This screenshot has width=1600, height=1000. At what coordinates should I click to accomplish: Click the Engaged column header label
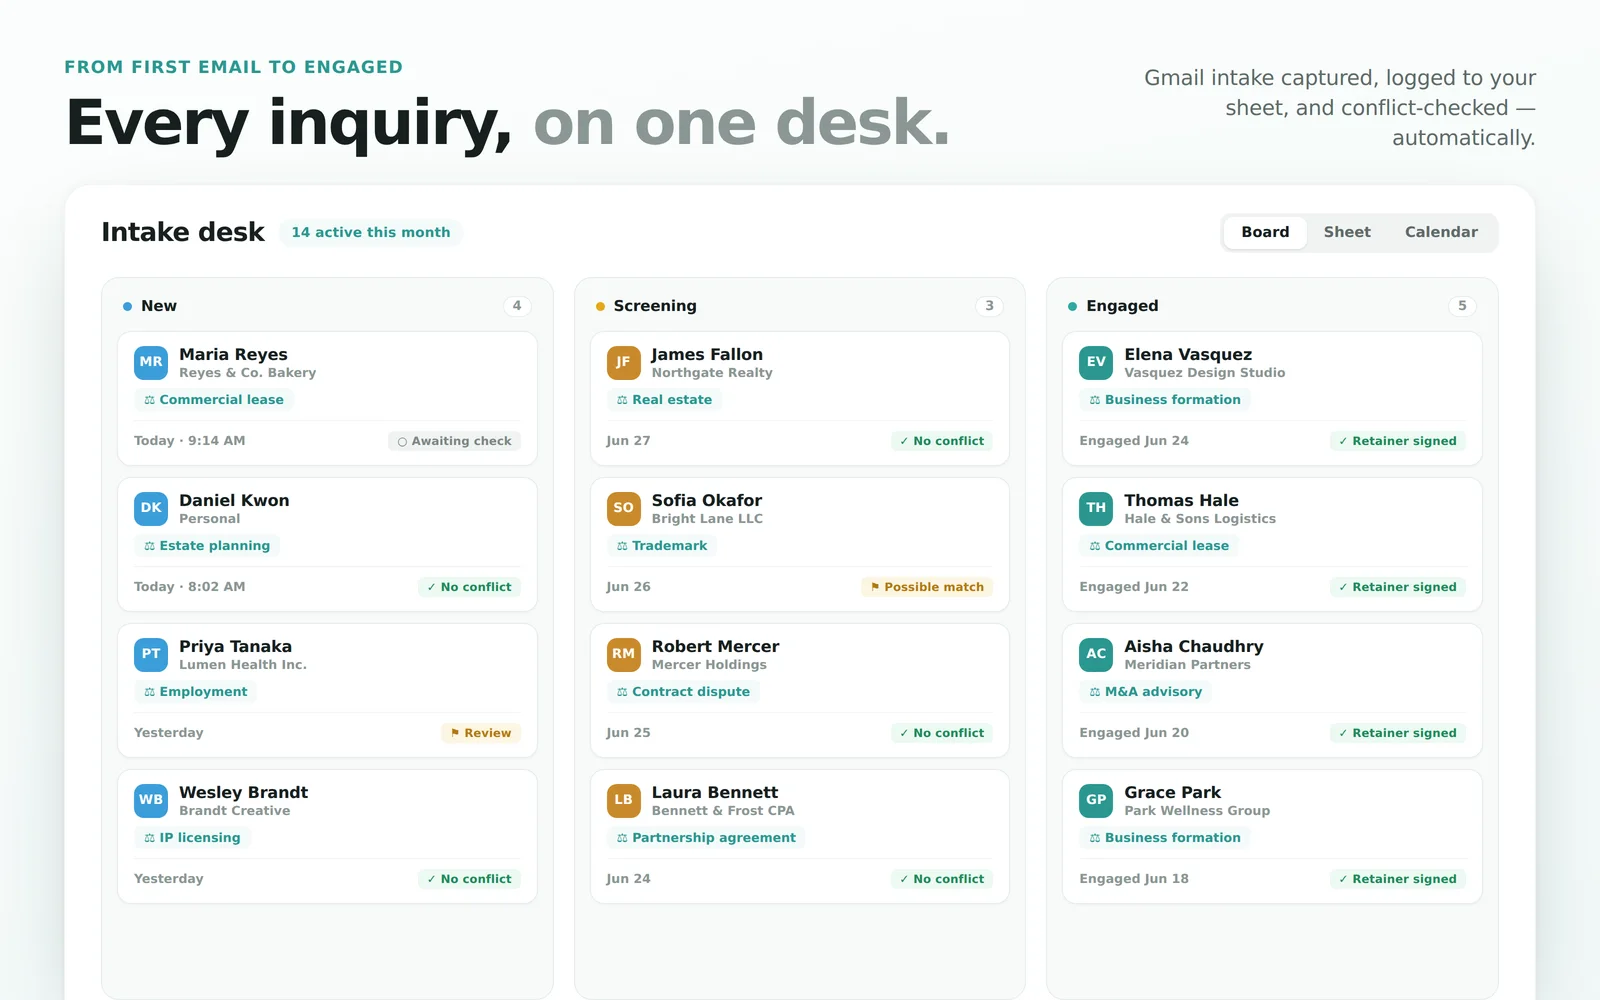point(1122,306)
